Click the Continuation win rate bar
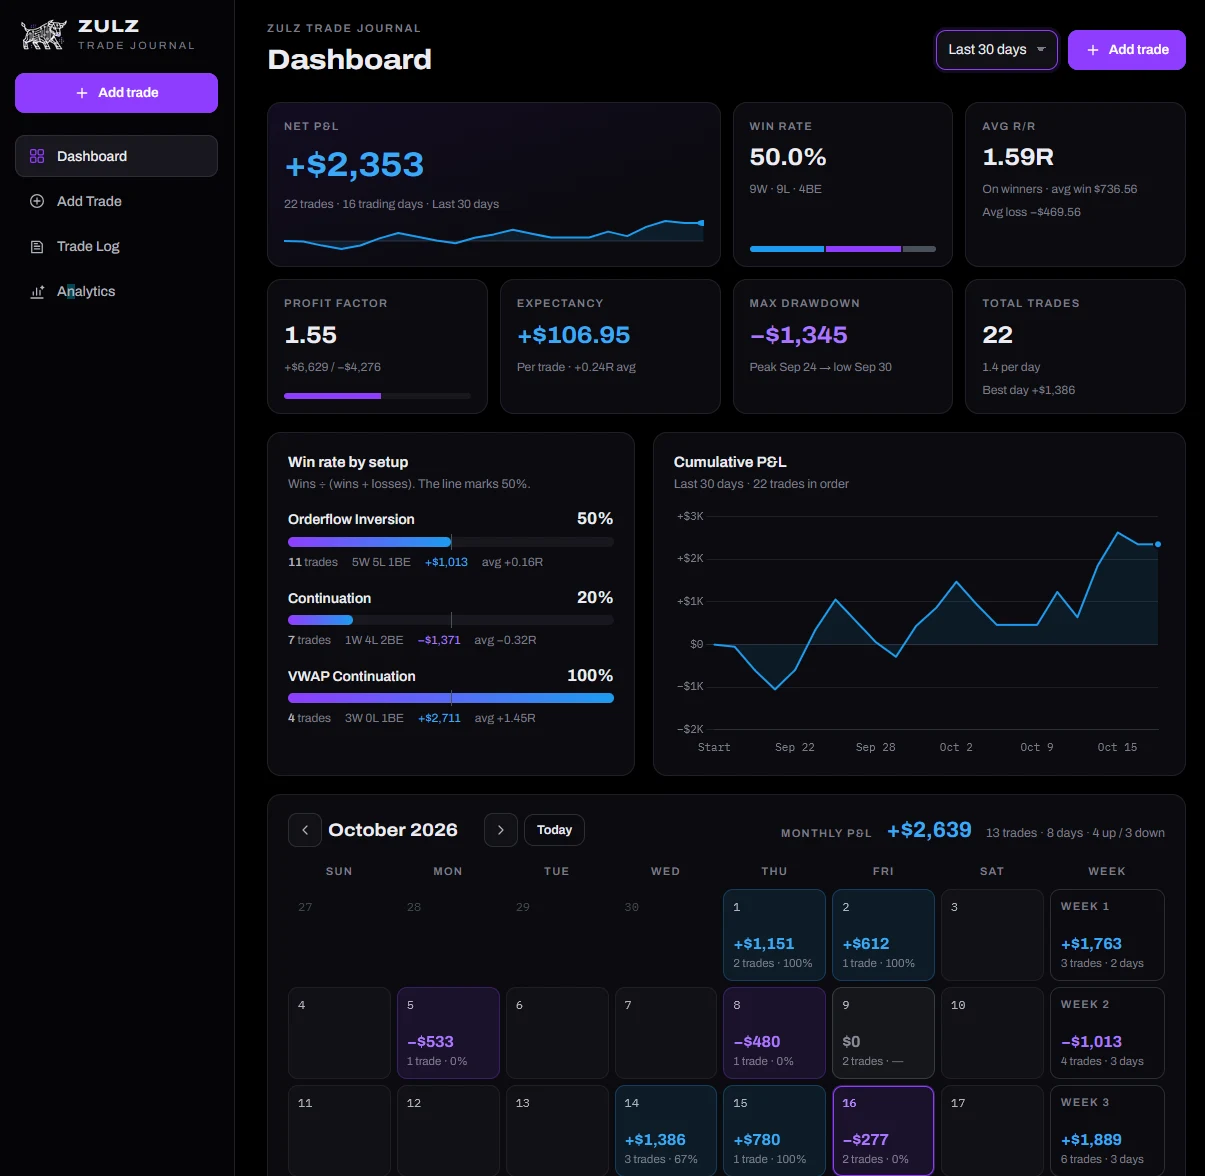The height and width of the screenshot is (1176, 1205). point(451,620)
